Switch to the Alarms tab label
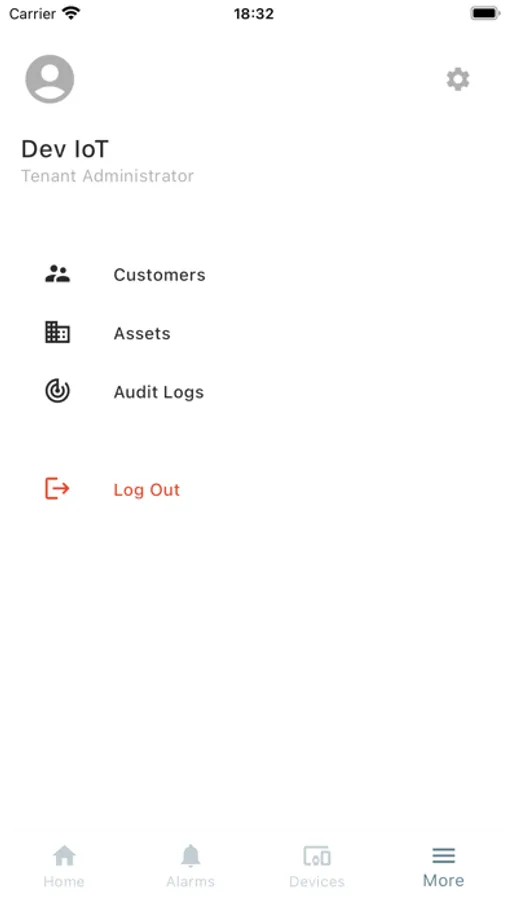This screenshot has height=900, width=507. coord(191,881)
